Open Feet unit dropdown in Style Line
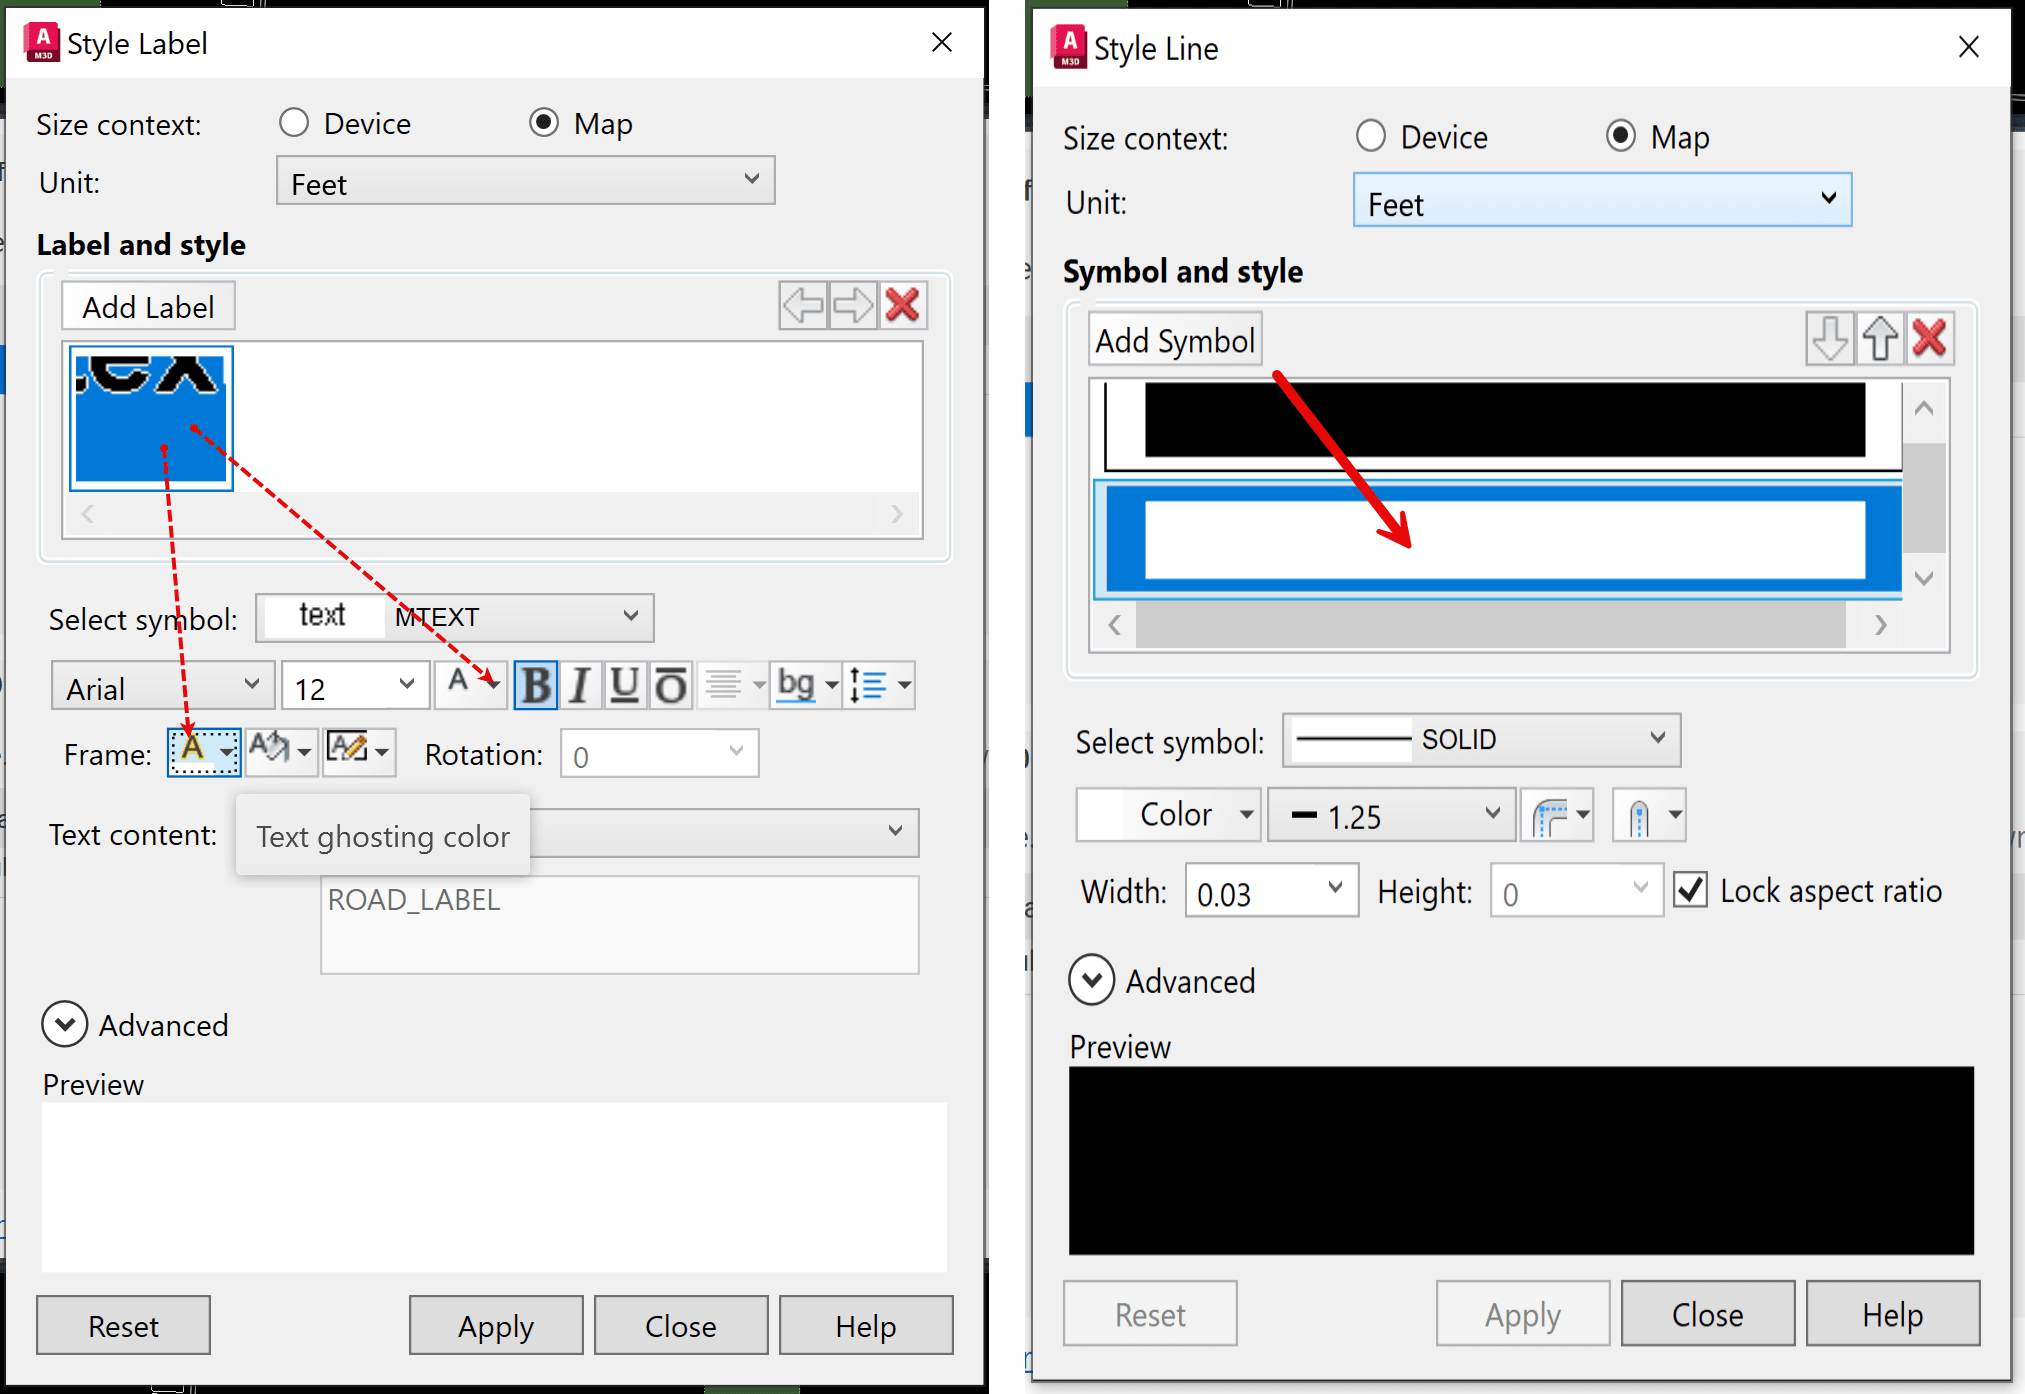Viewport: 2025px width, 1394px height. [x=1601, y=201]
